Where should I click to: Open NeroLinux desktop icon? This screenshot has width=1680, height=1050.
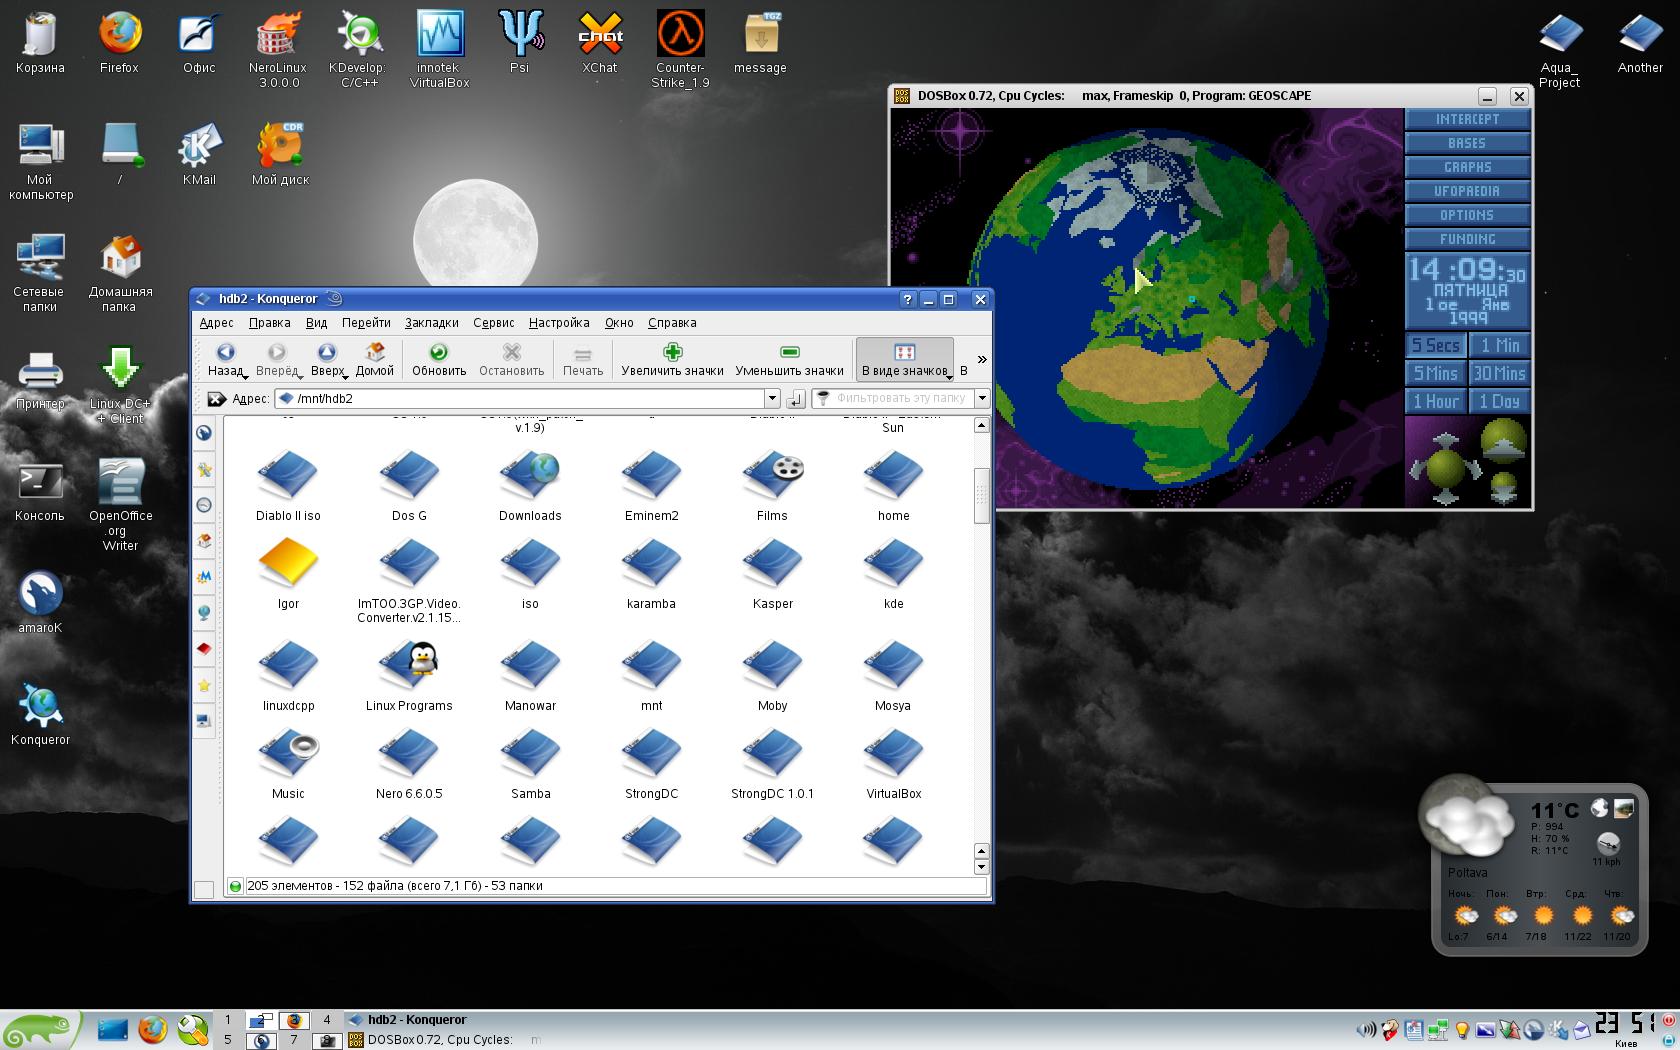(279, 34)
